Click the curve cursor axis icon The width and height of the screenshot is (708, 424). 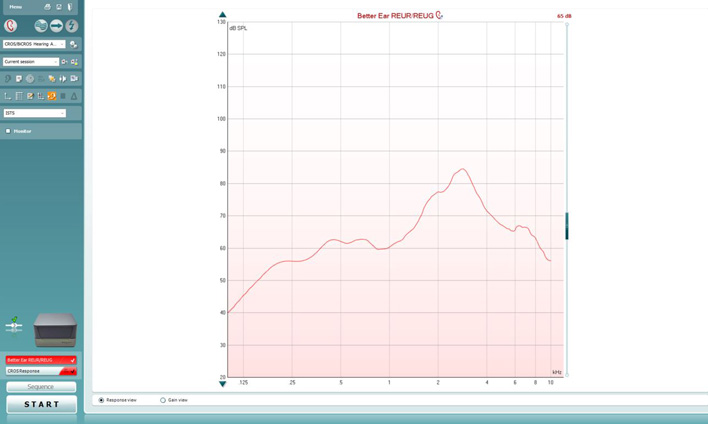(41, 96)
